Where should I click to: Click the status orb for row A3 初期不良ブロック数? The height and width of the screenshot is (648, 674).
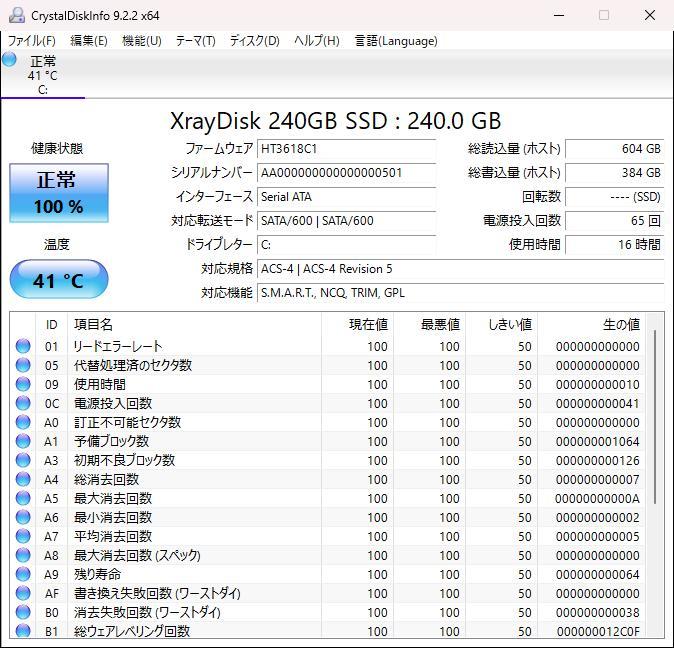coord(23,460)
